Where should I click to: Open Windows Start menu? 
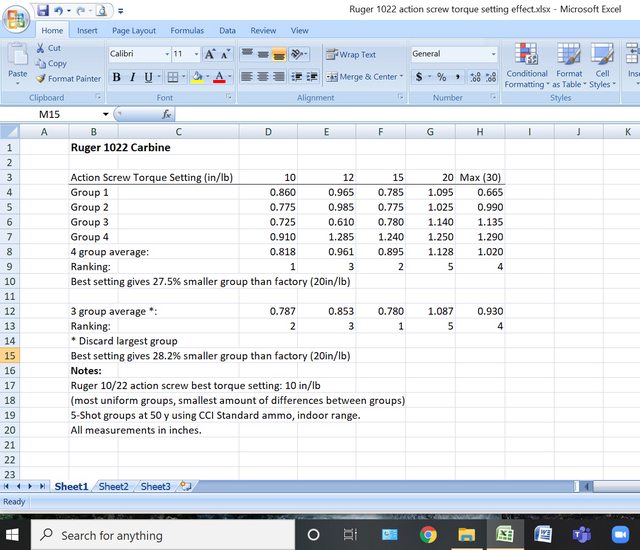click(12, 535)
